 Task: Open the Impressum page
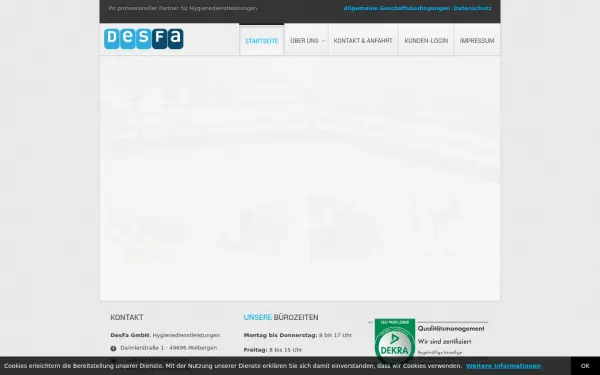tap(477, 41)
